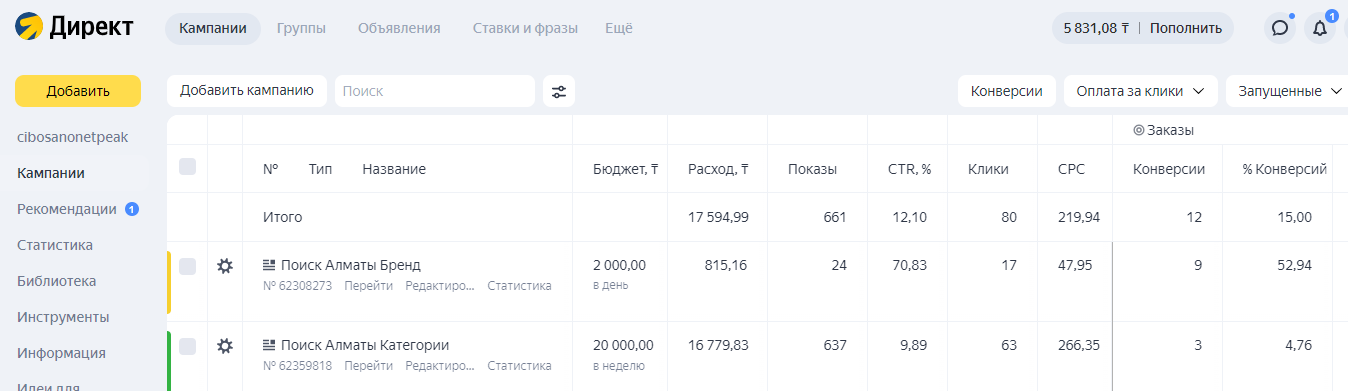This screenshot has width=1348, height=391.
Task: Click Статистика under Поиск Алматы Категории
Action: coord(519,366)
